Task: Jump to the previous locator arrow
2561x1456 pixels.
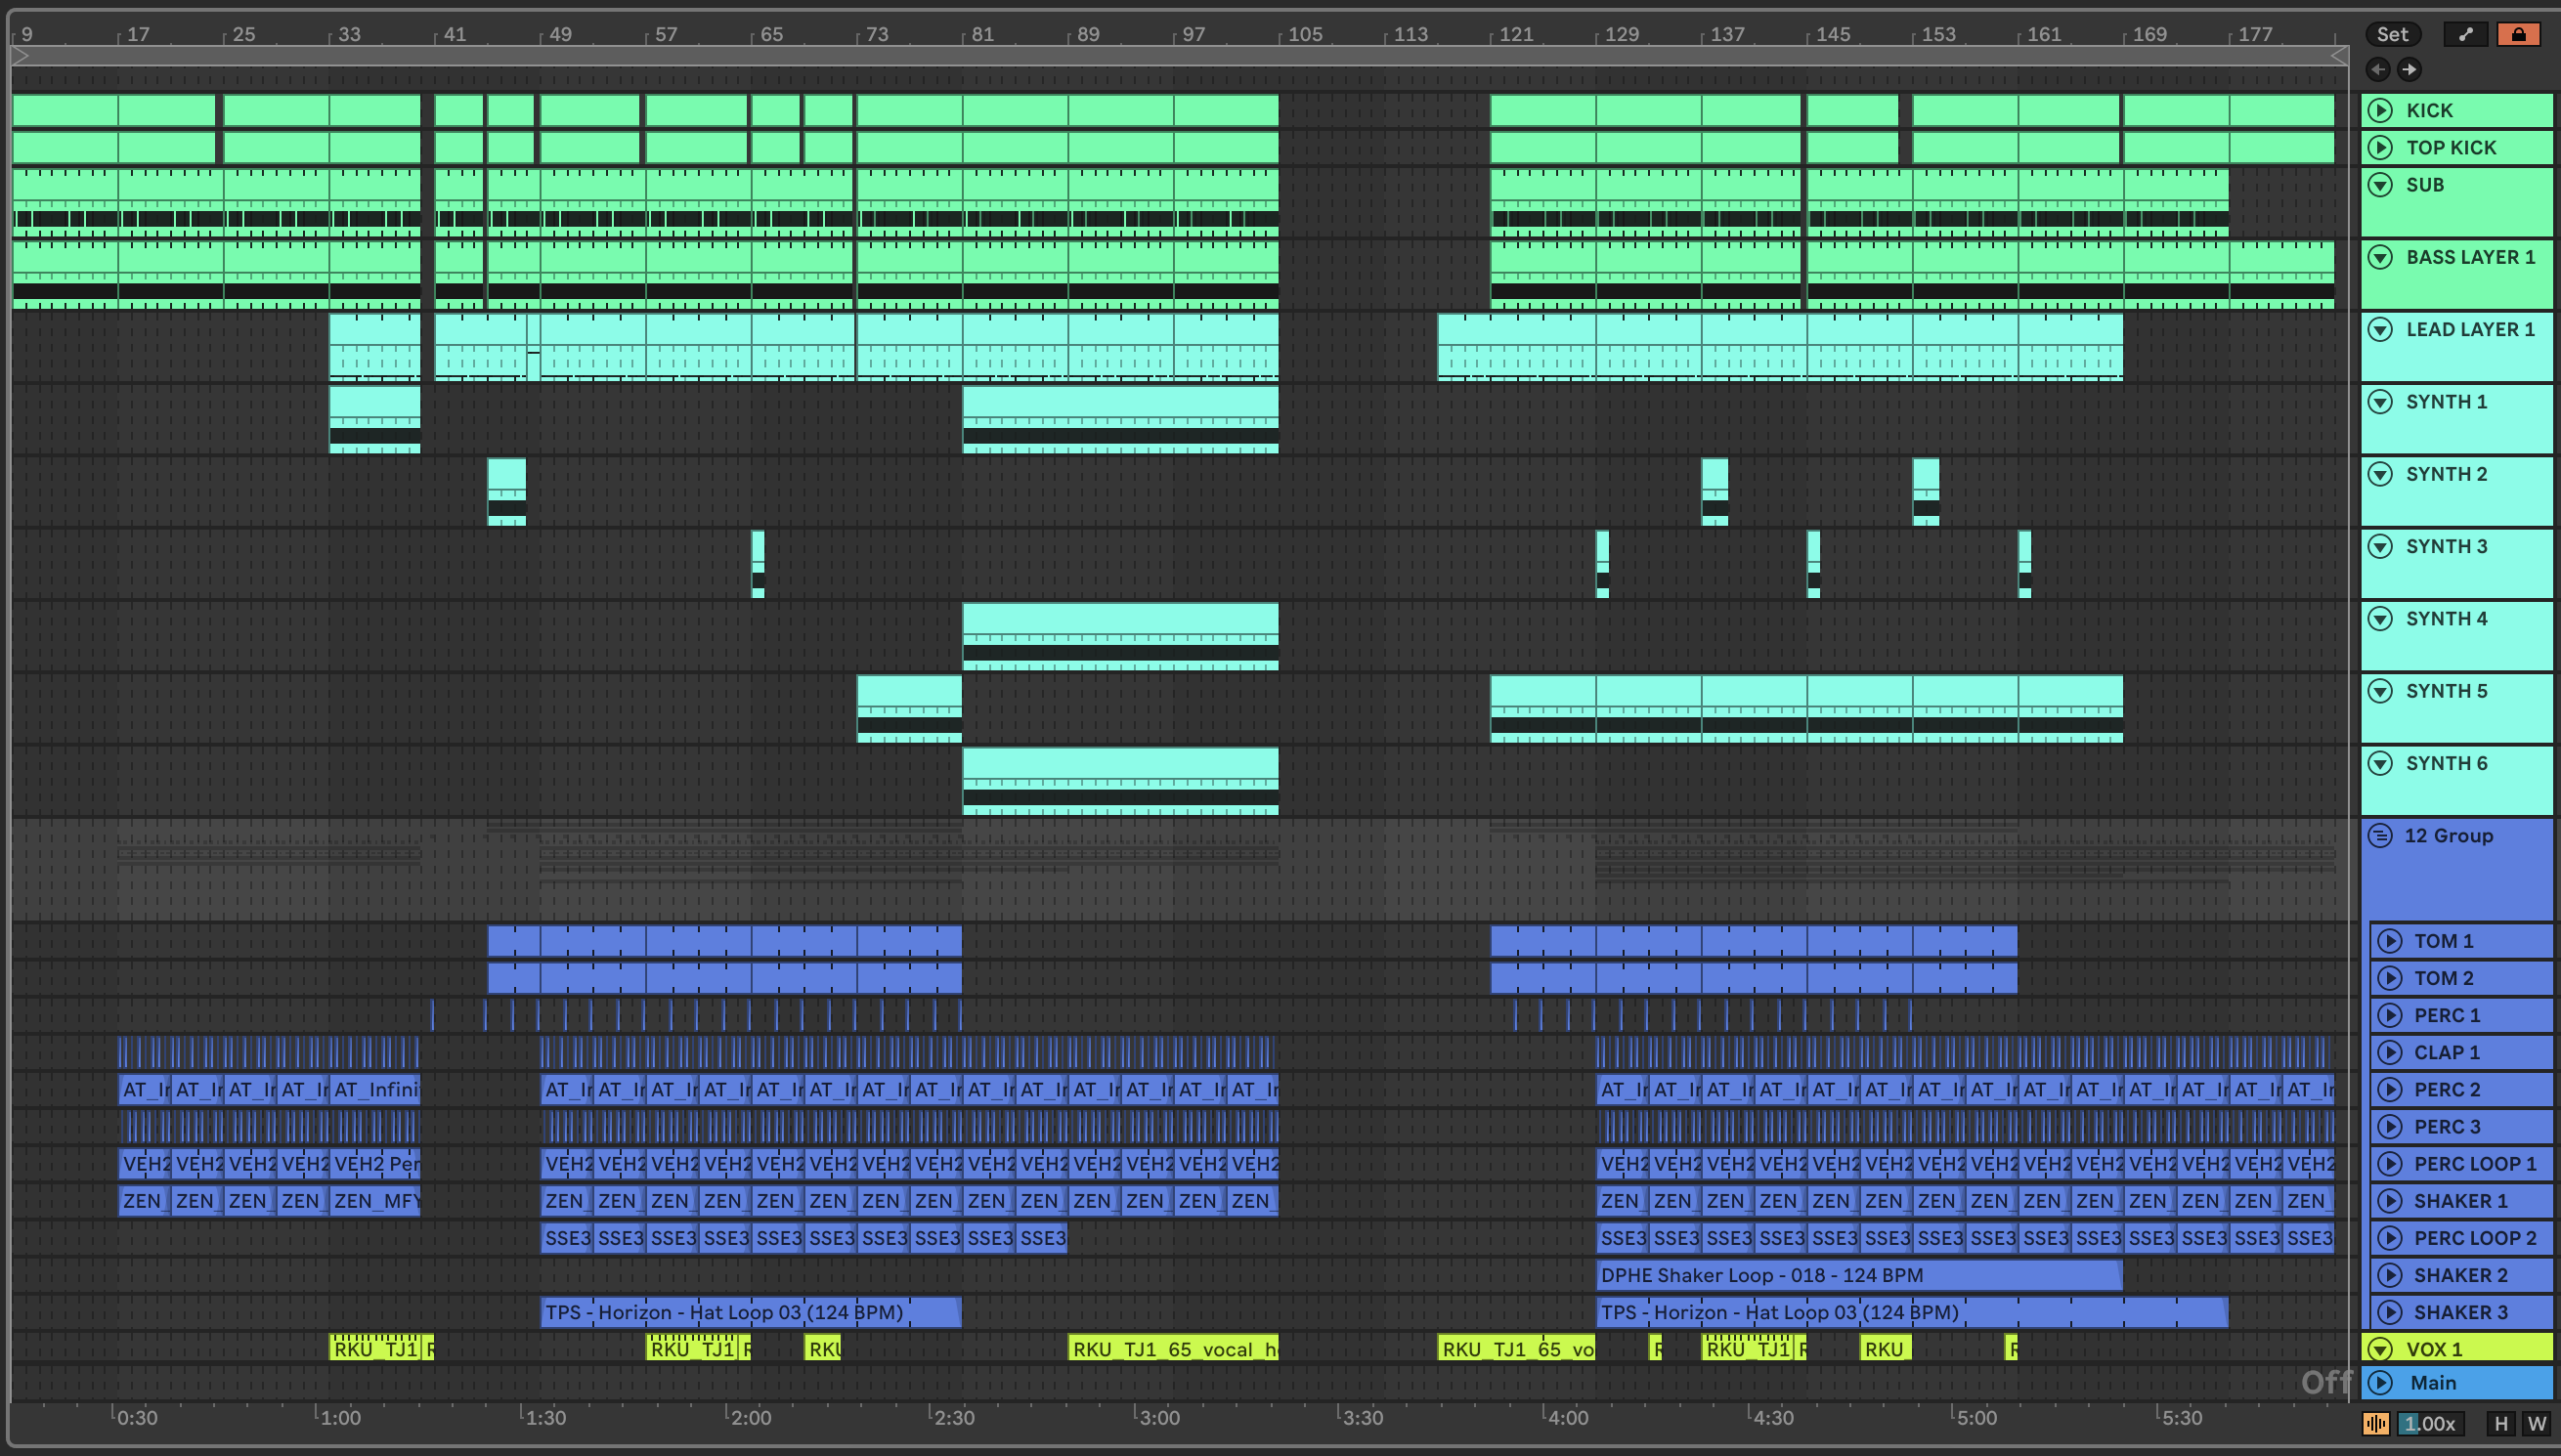Action: point(2378,69)
